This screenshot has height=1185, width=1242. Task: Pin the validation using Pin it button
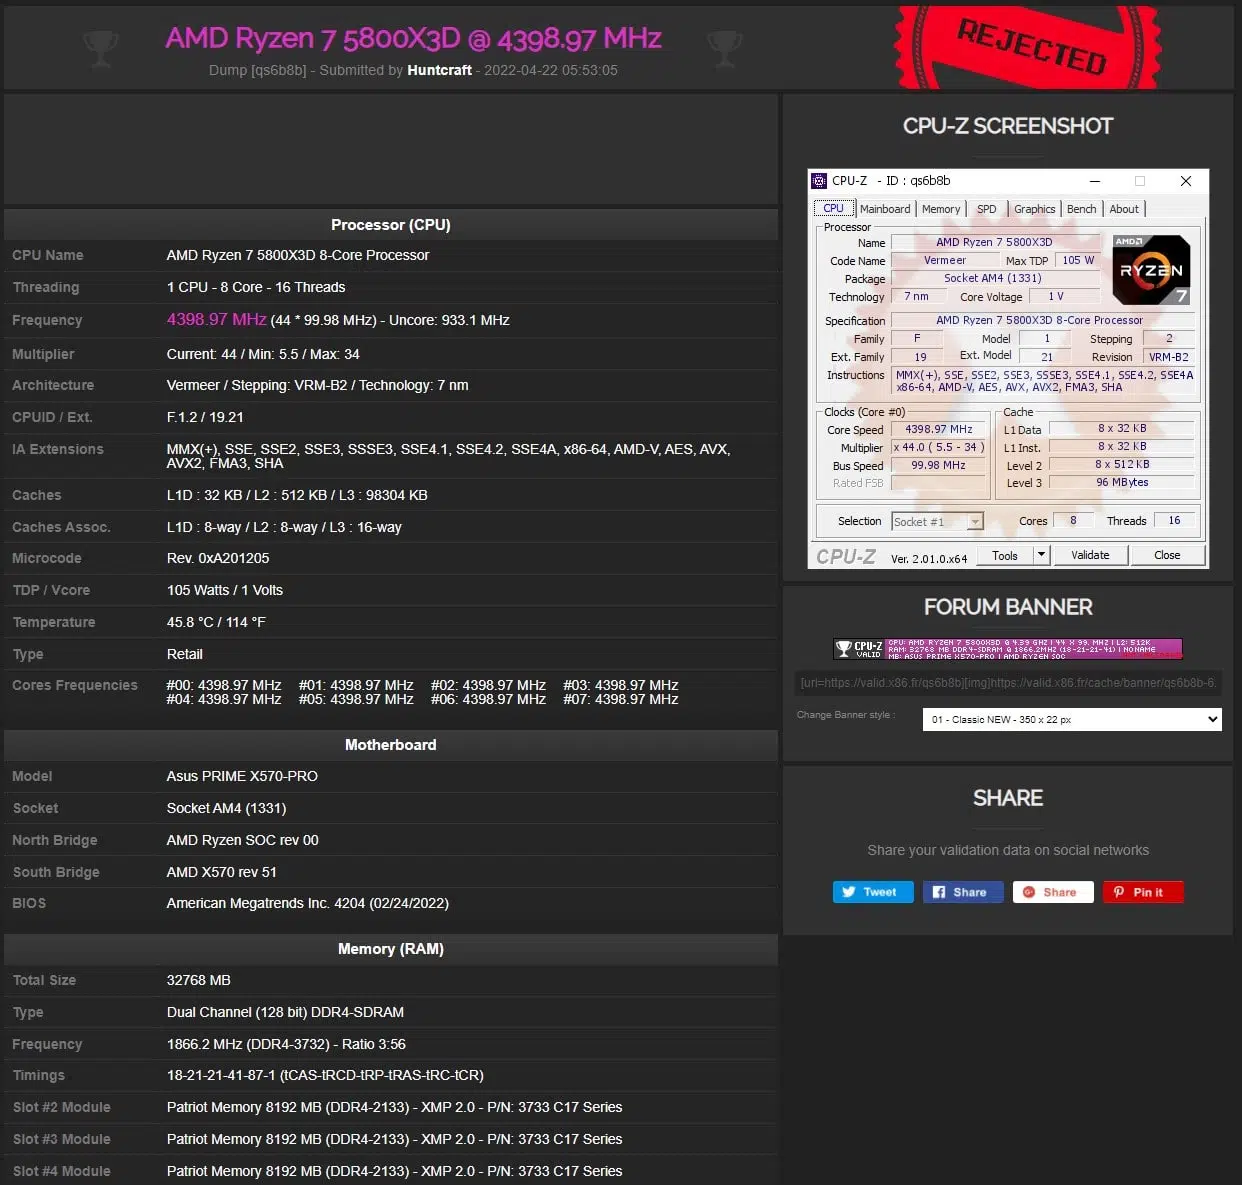coord(1143,892)
